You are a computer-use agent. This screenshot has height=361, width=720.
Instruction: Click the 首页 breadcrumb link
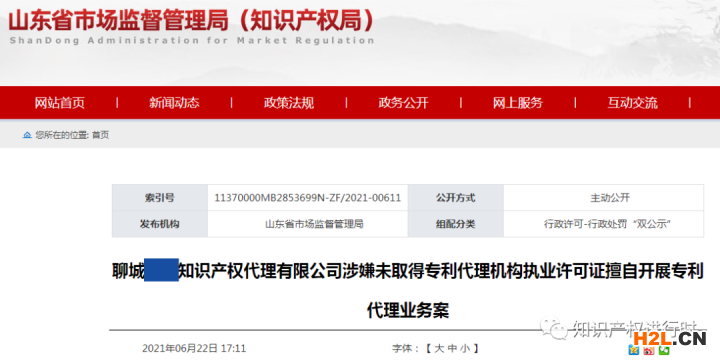[101, 135]
